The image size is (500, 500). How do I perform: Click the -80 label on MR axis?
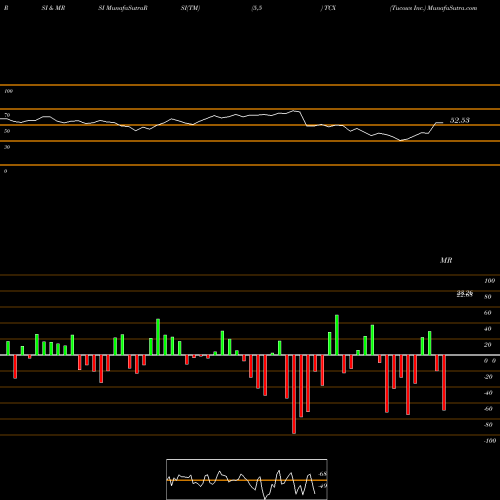(x=488, y=425)
